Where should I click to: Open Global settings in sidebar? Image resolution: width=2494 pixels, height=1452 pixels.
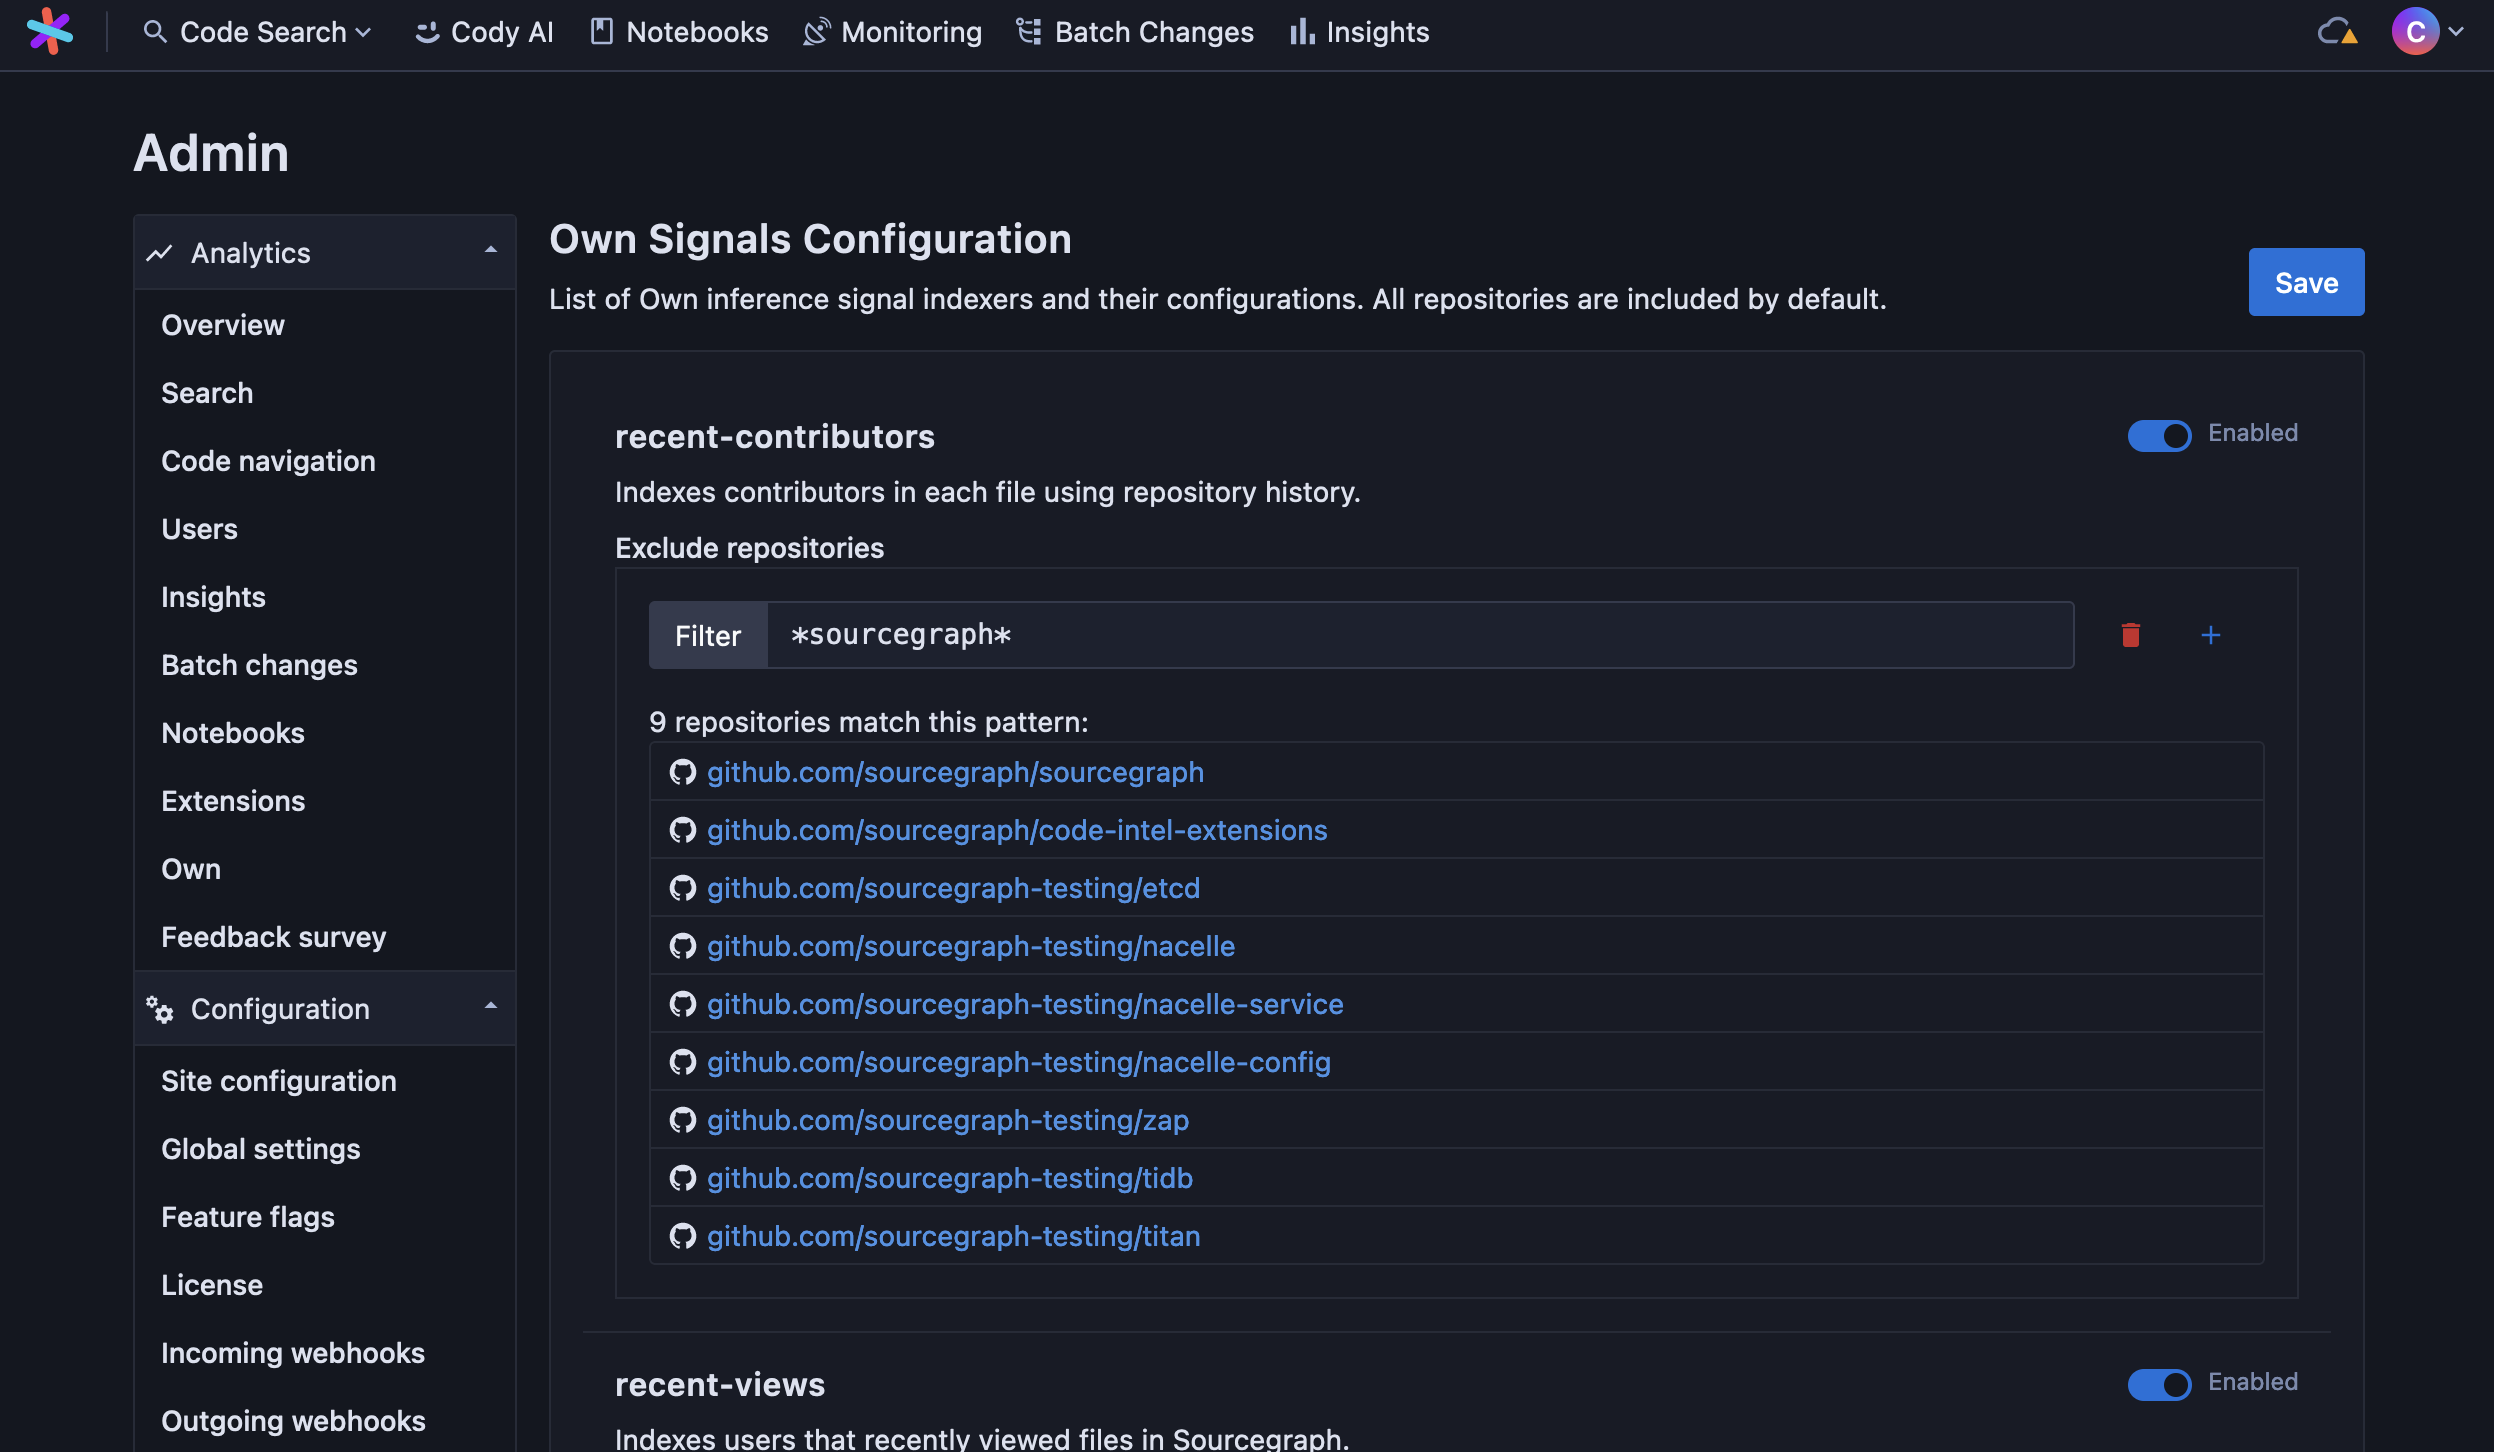point(260,1149)
